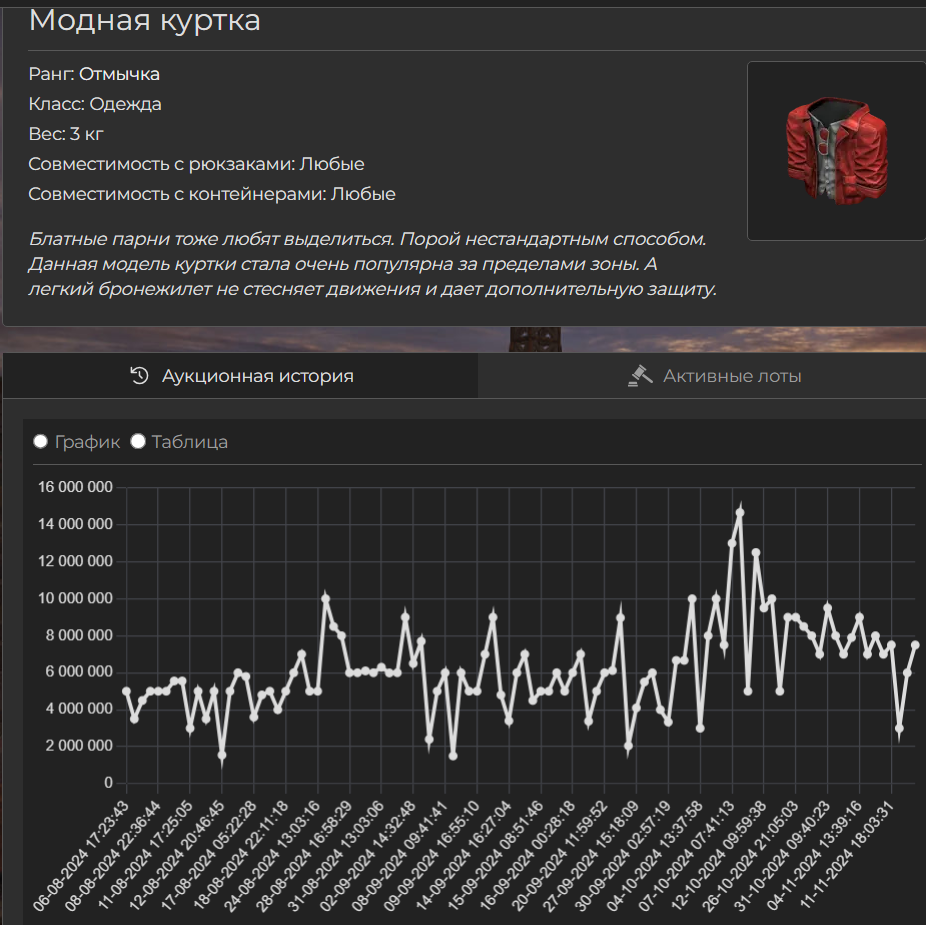Click the highest chart peak near 14 000 000

[x=740, y=513]
